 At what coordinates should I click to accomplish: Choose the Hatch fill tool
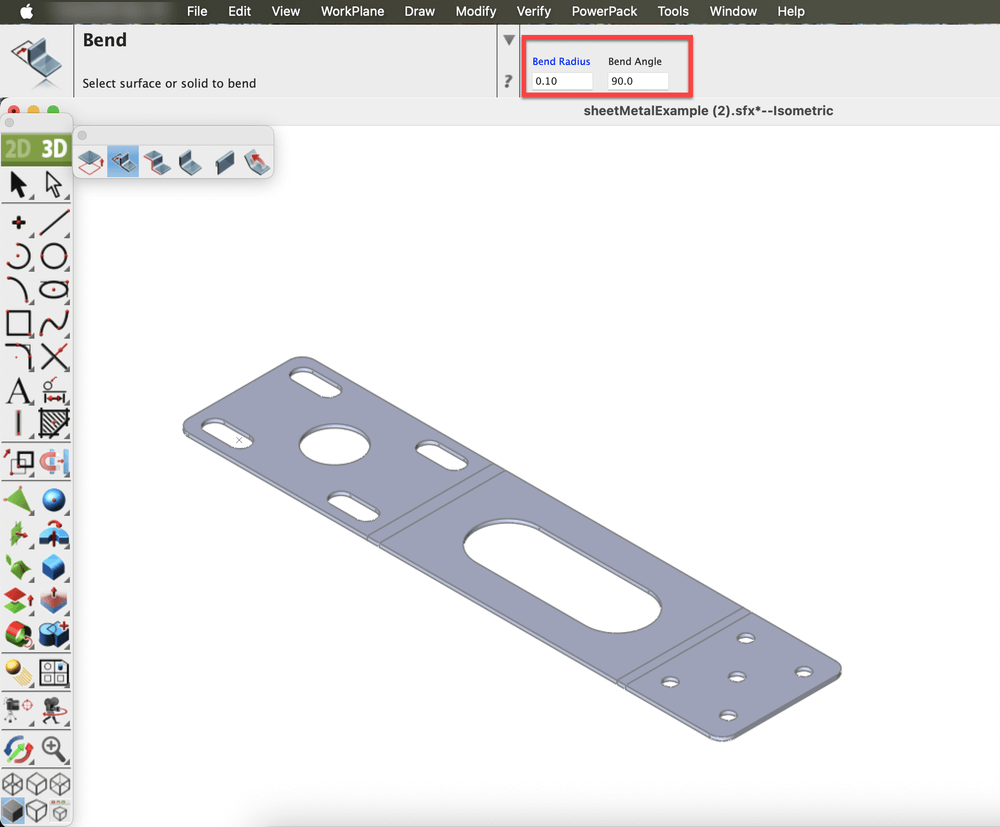click(x=54, y=424)
